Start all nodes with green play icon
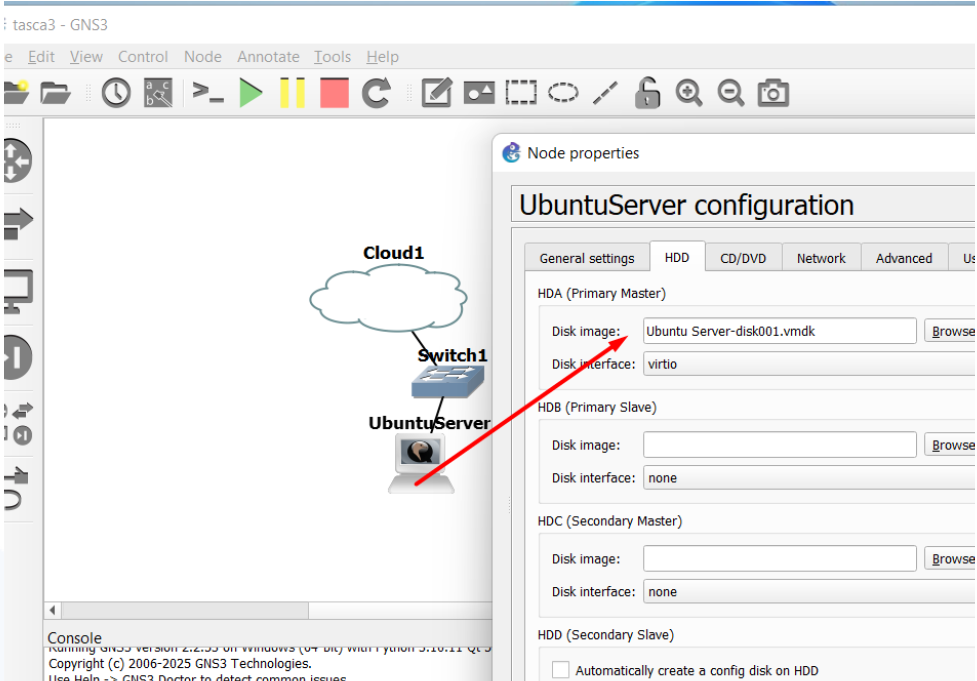 (251, 93)
